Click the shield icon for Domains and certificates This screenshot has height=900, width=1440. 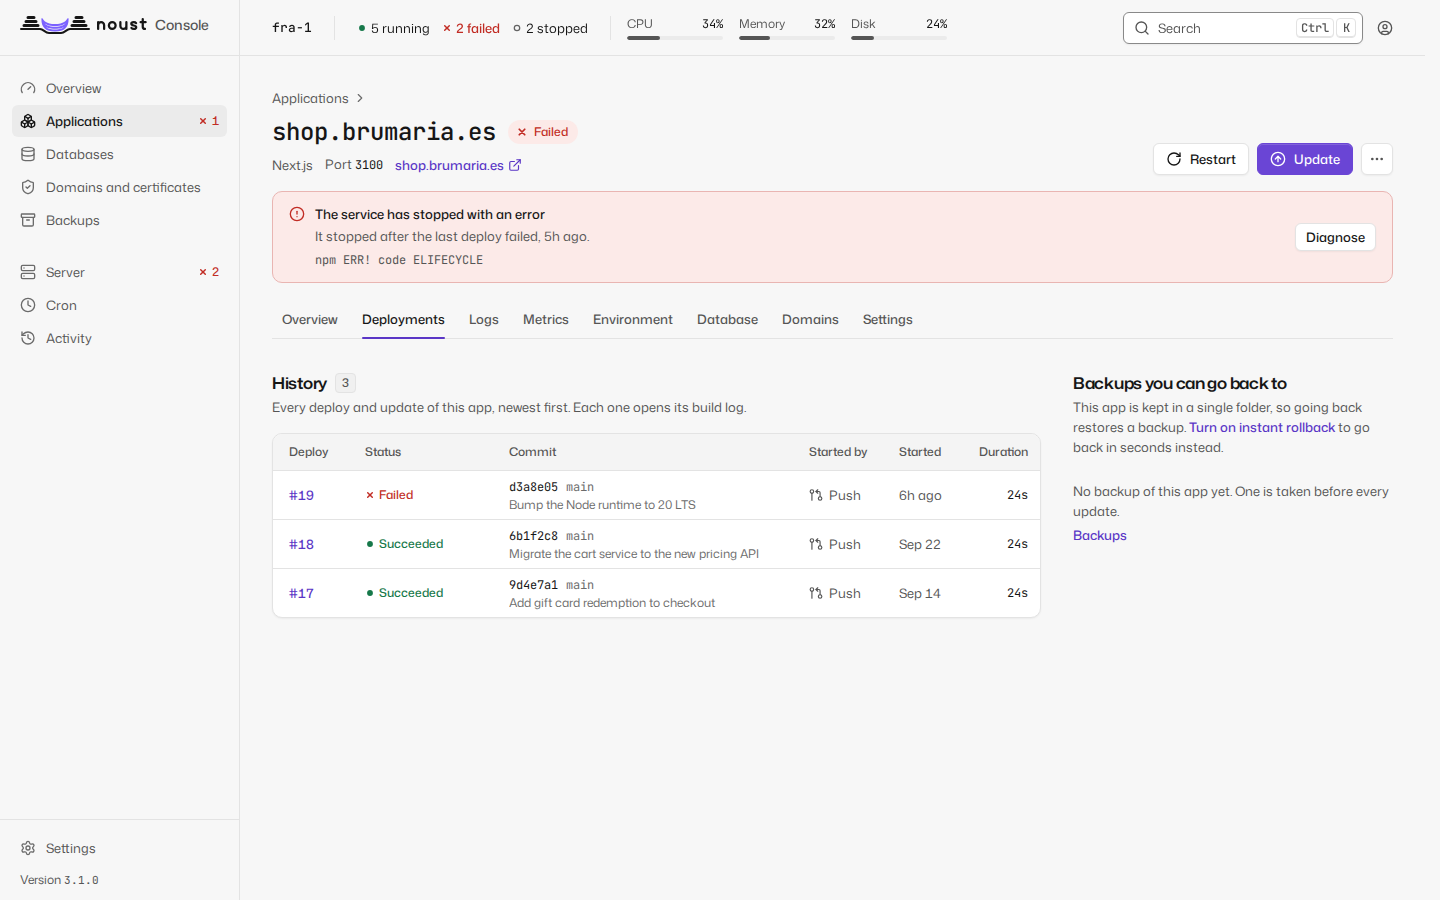(x=28, y=187)
